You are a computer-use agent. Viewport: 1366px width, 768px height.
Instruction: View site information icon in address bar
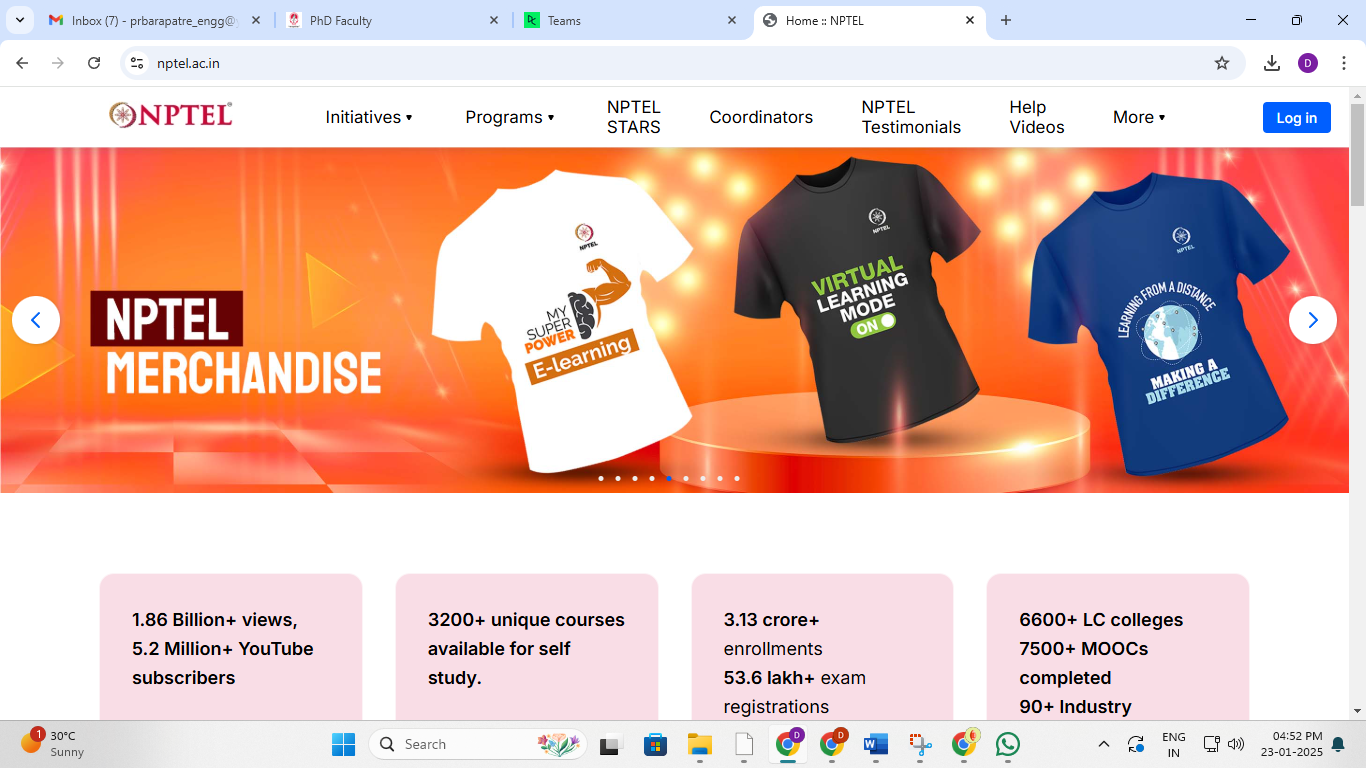tap(138, 63)
